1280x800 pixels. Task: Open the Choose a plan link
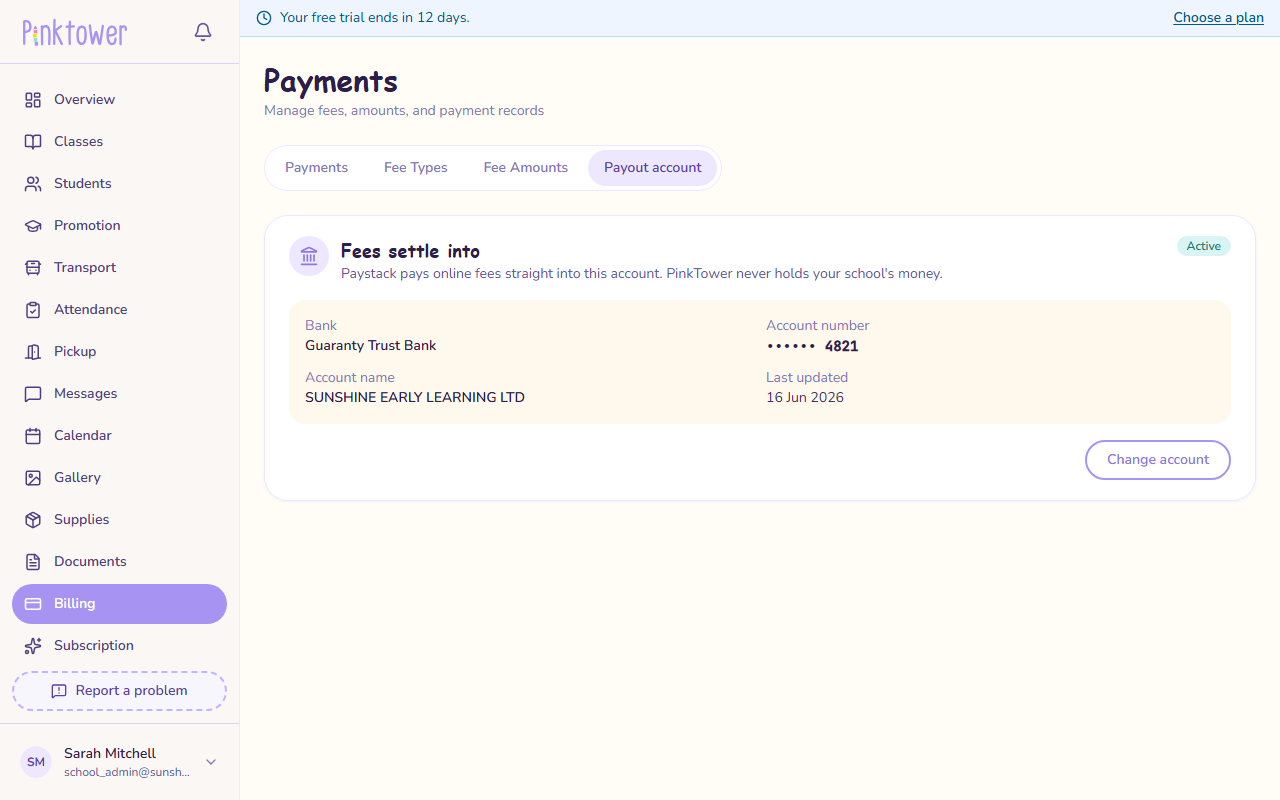coord(1218,18)
